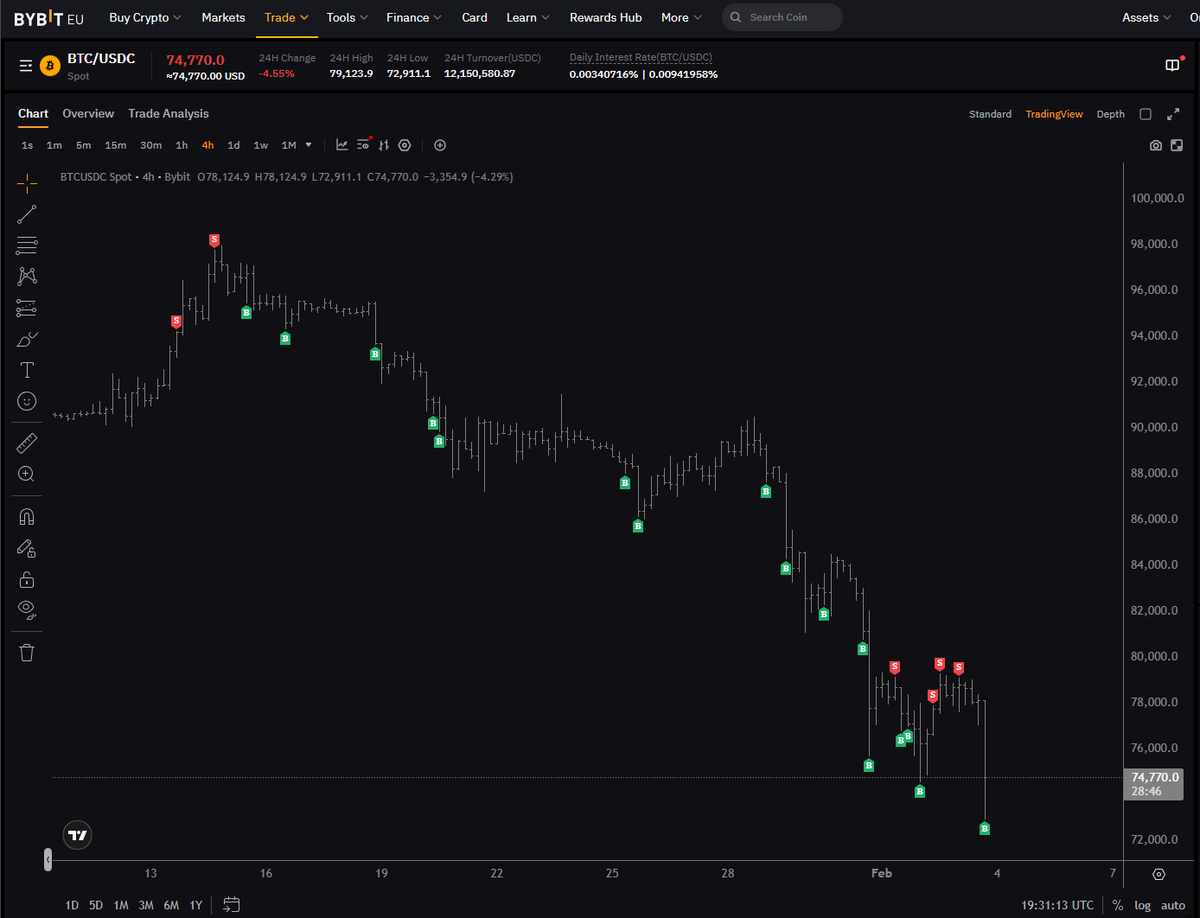Click the Search Coin field
The image size is (1200, 918).
coord(782,17)
